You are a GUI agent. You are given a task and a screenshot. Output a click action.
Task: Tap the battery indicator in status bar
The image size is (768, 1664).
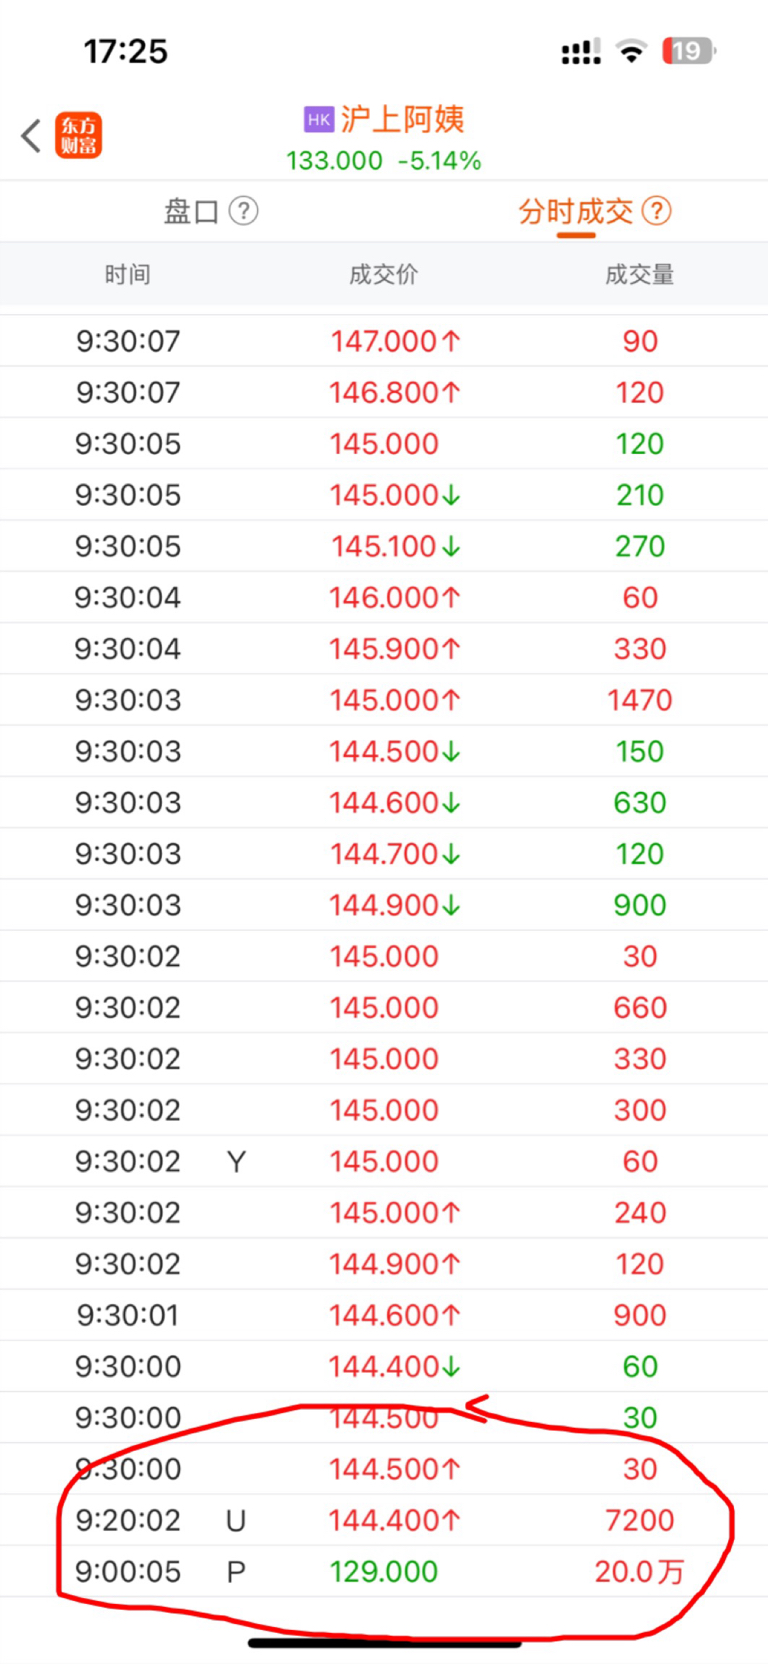pos(689,51)
